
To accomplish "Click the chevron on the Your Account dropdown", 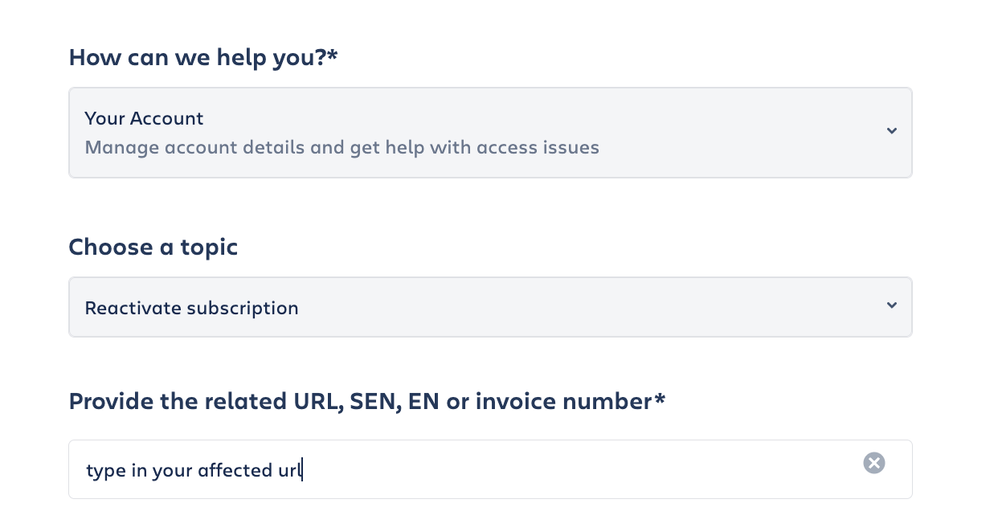I will (891, 131).
